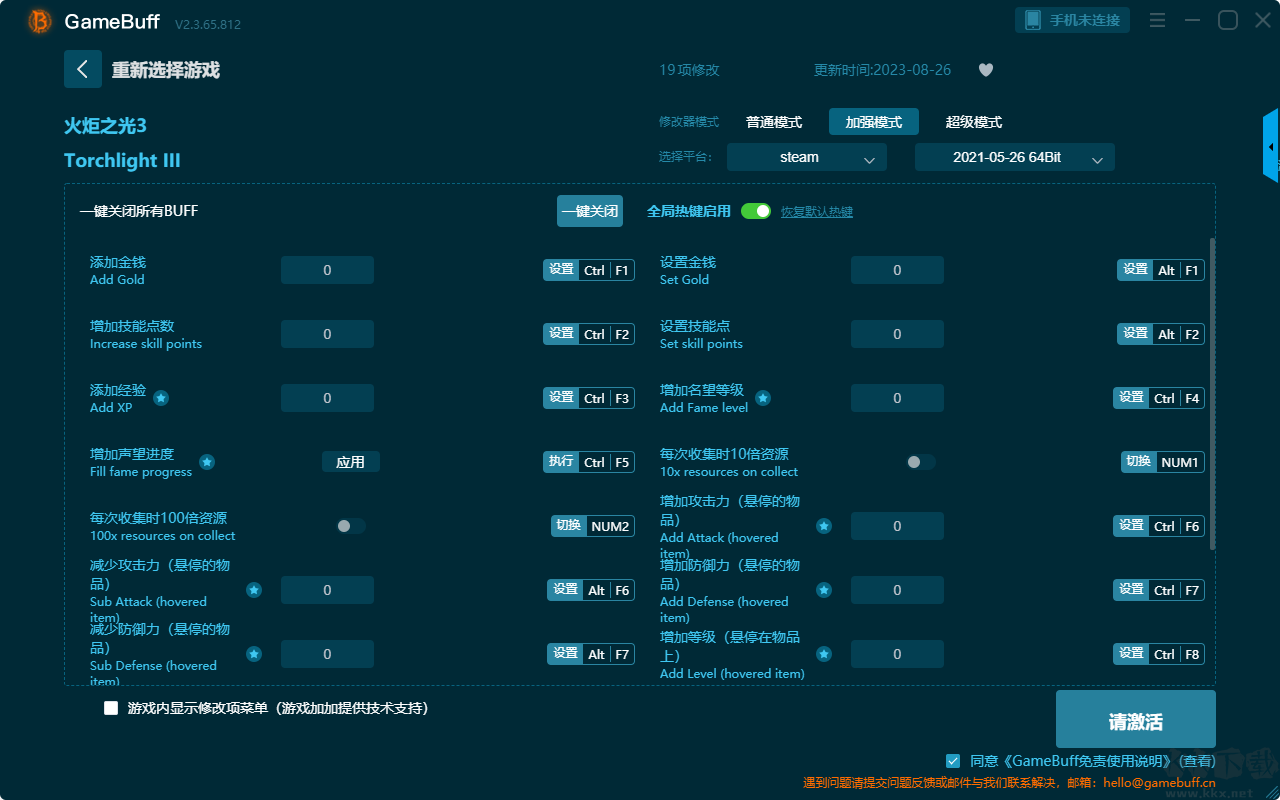
Task: Open the 2021-05-26 64Bit version dropdown
Action: point(1015,157)
